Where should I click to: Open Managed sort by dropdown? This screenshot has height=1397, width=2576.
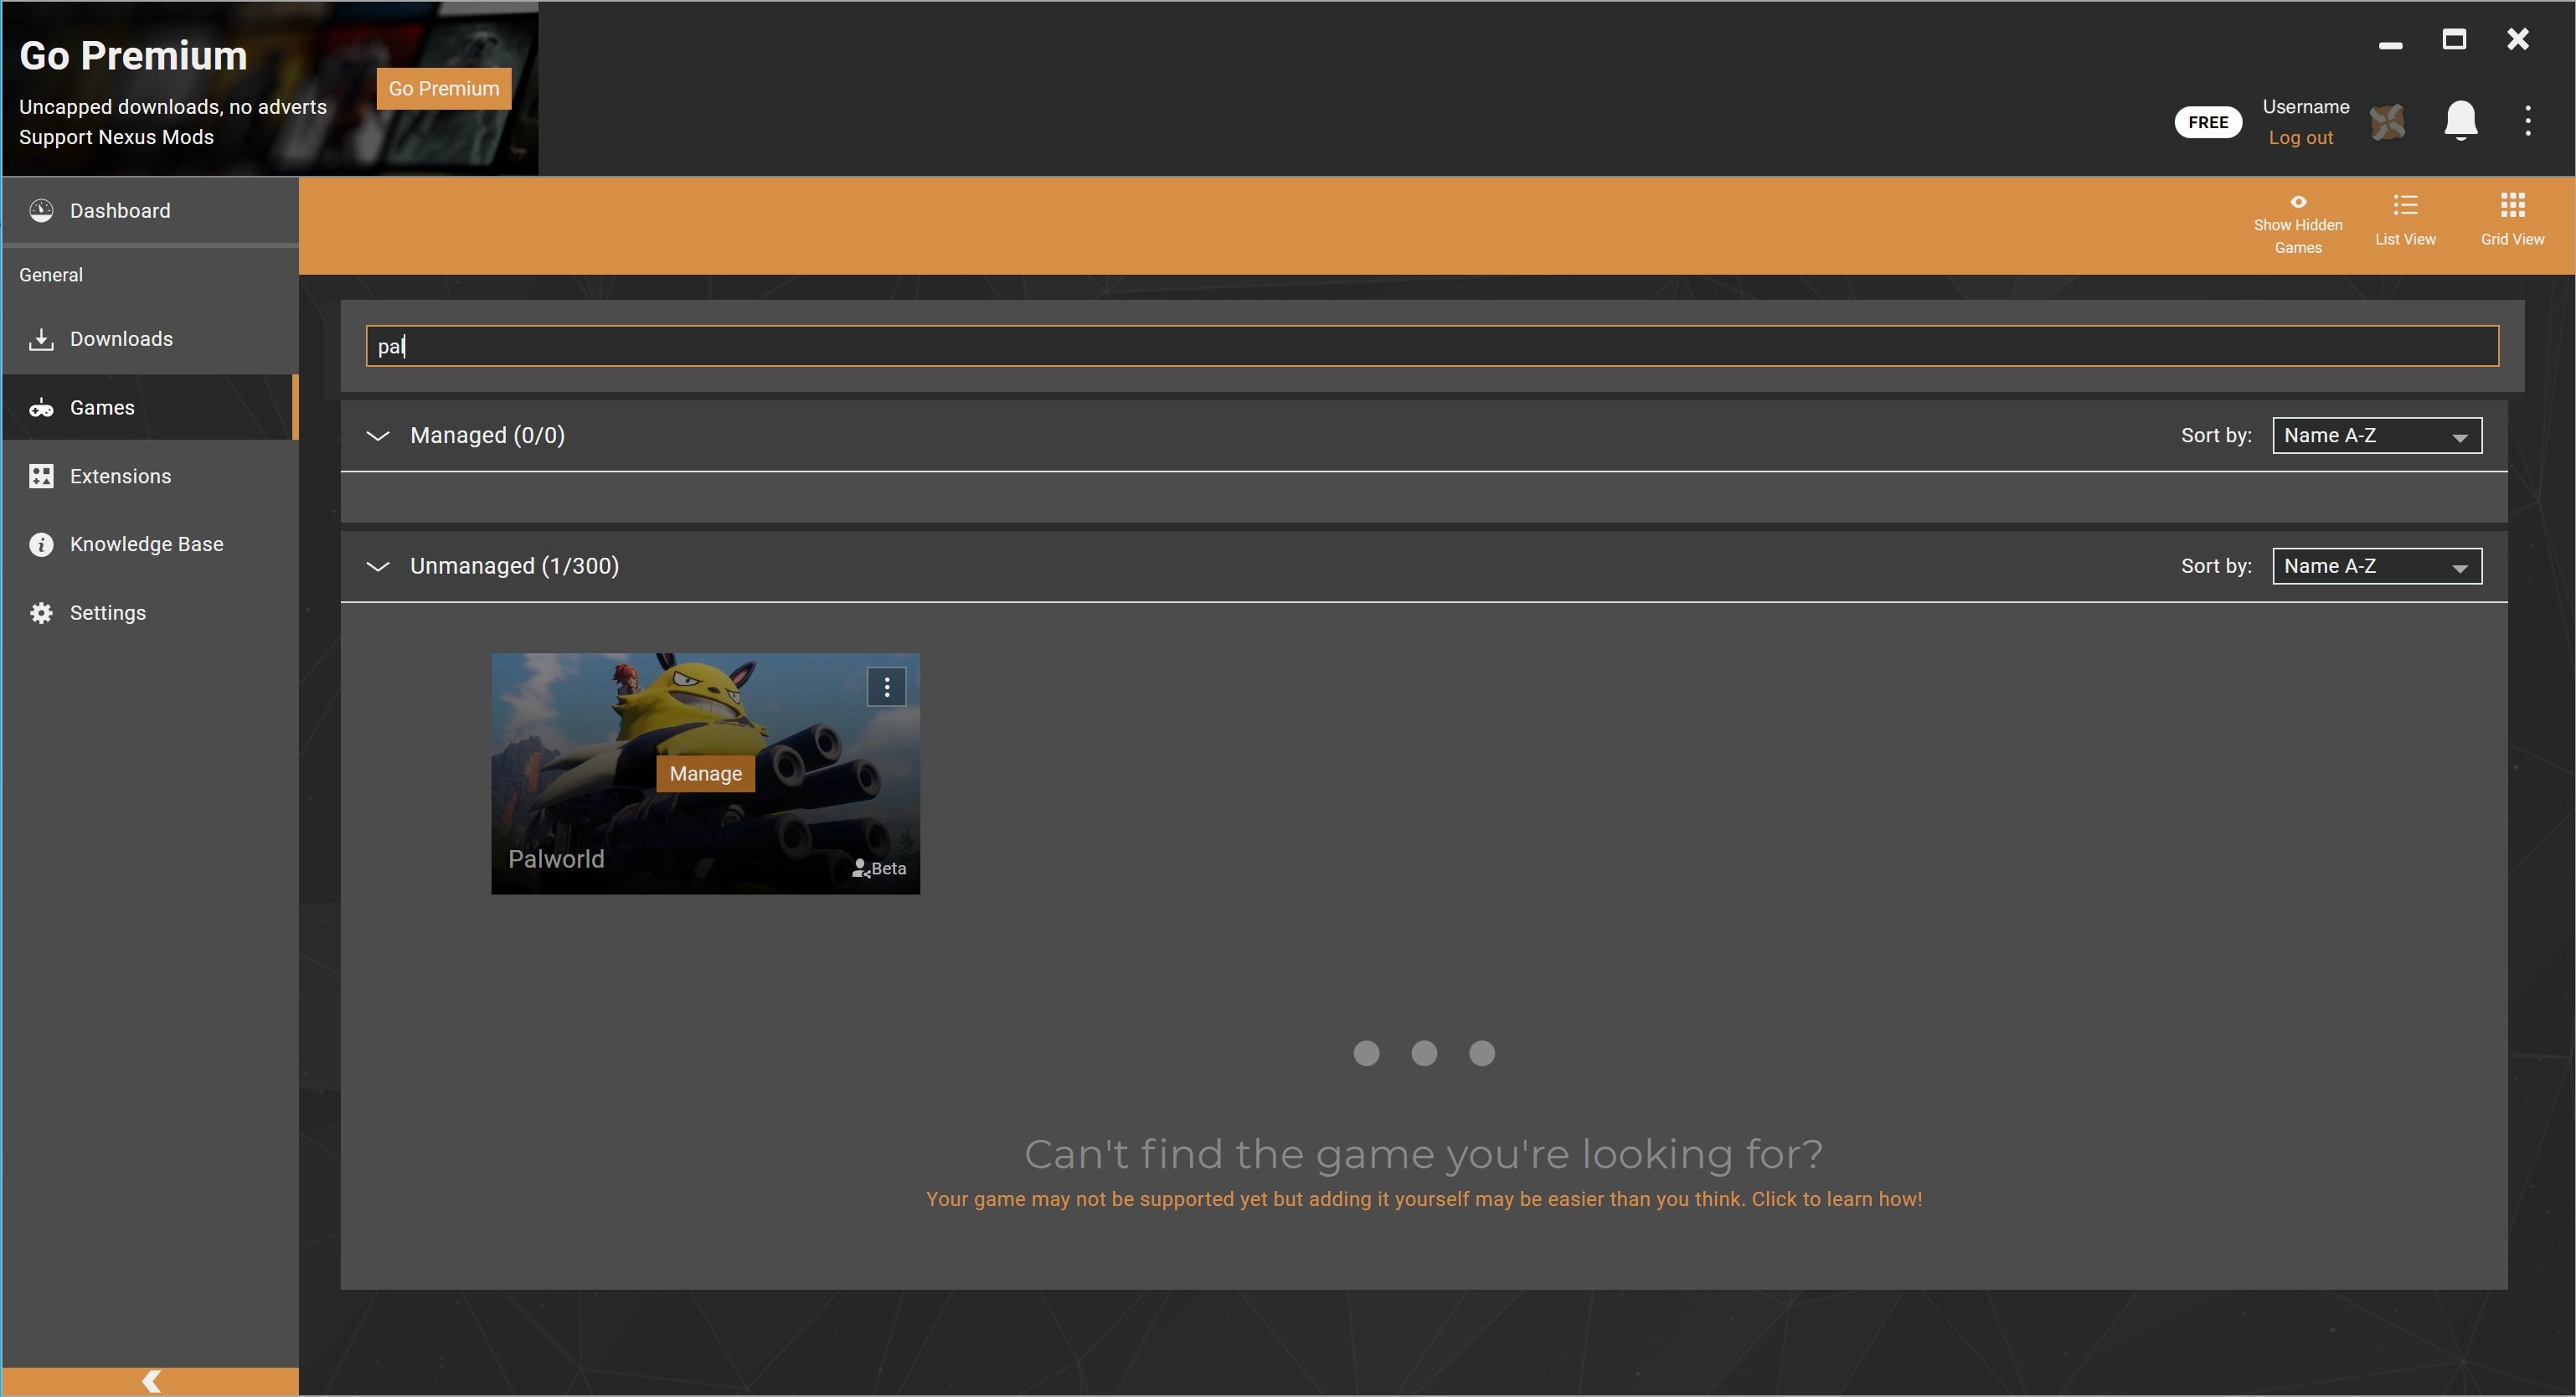click(2376, 436)
